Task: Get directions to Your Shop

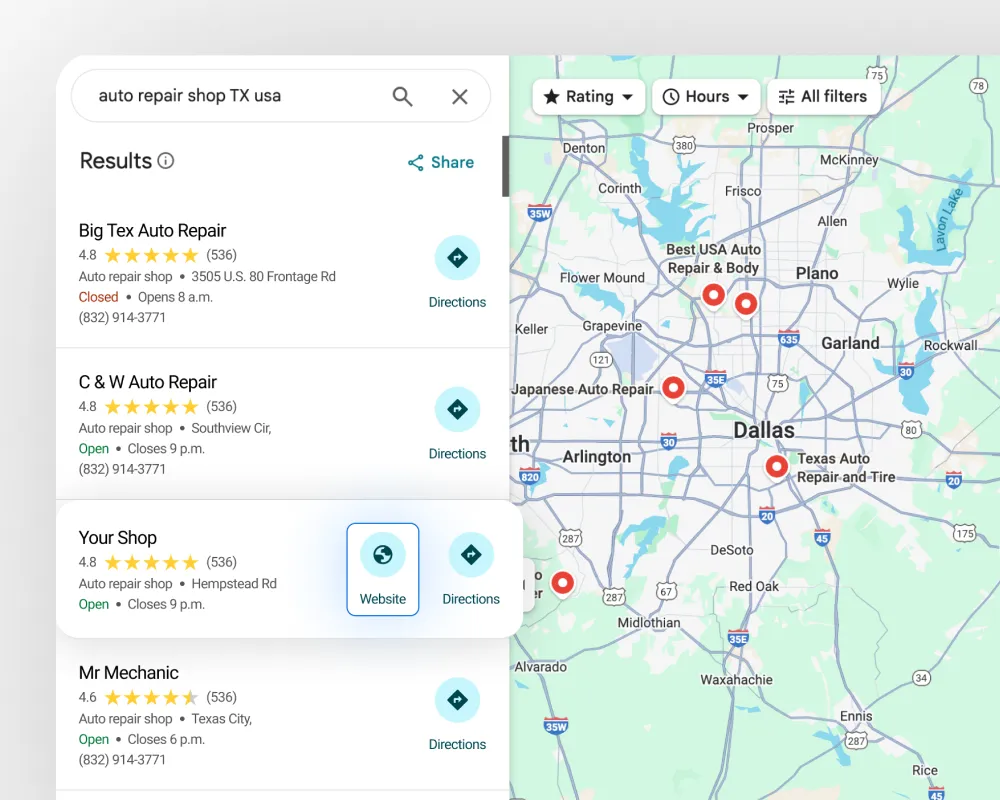Action: click(x=471, y=555)
